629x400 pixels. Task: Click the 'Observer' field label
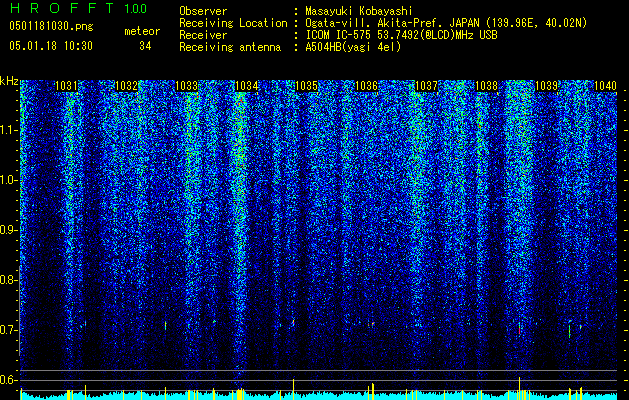tap(203, 11)
